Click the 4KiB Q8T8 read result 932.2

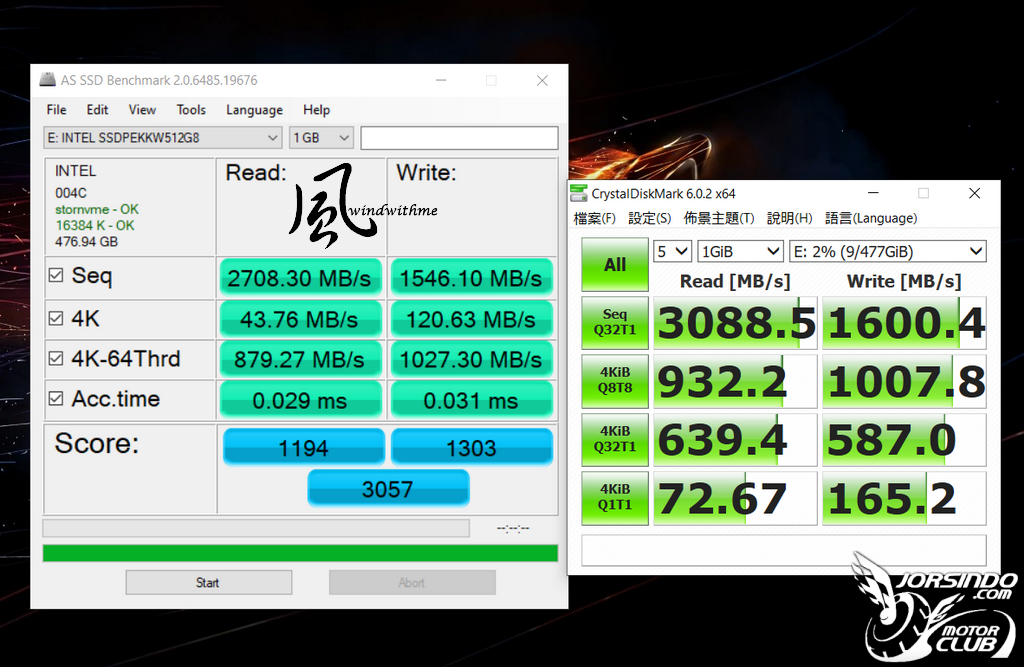(x=735, y=381)
